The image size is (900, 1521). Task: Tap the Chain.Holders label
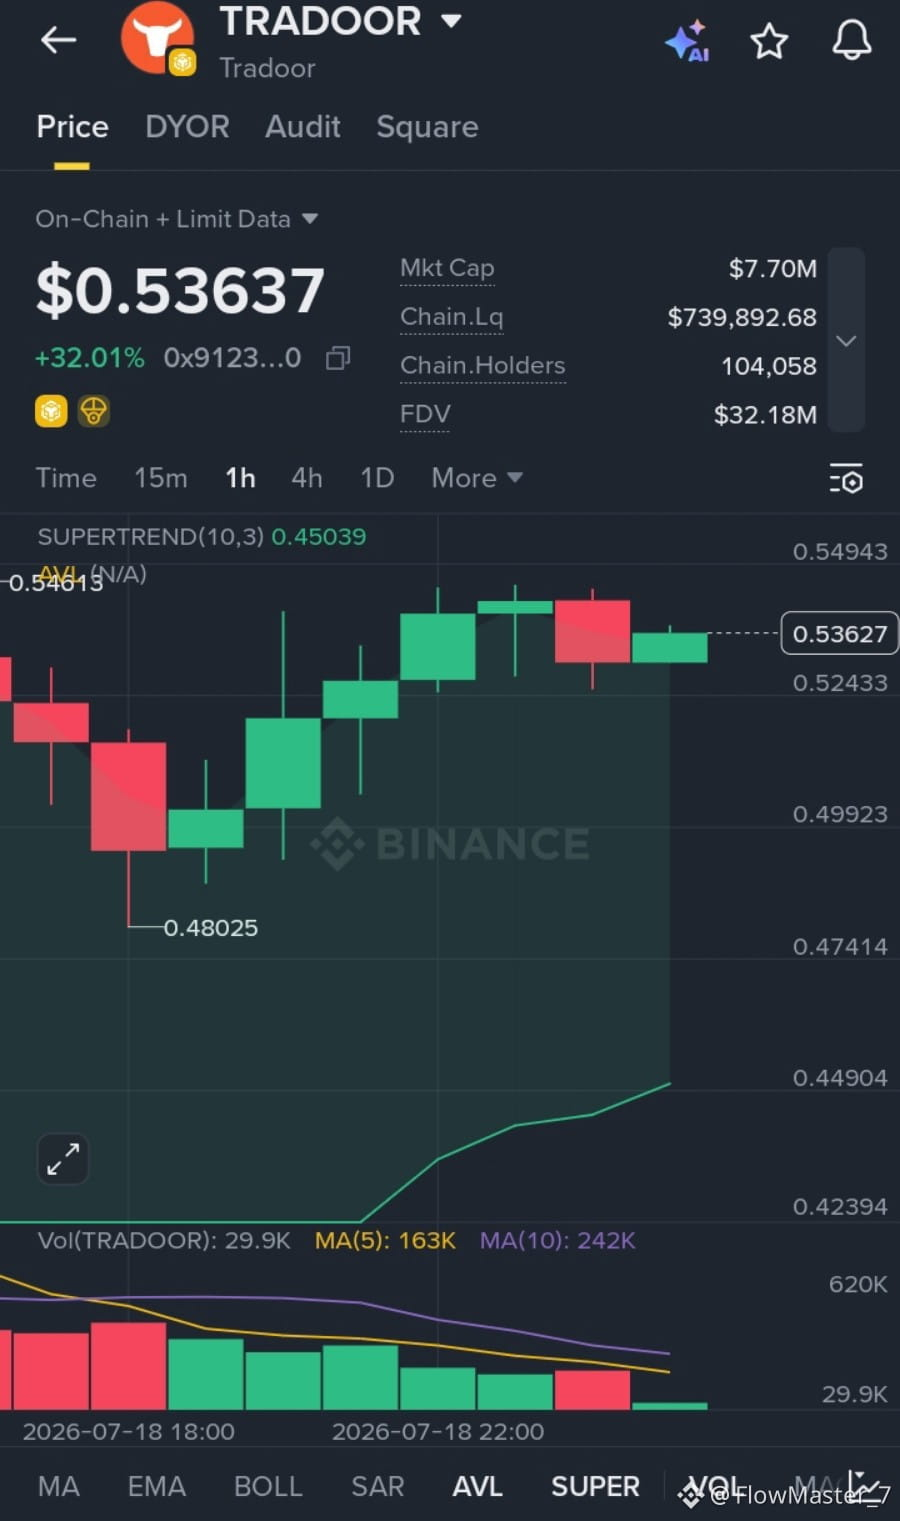point(483,366)
